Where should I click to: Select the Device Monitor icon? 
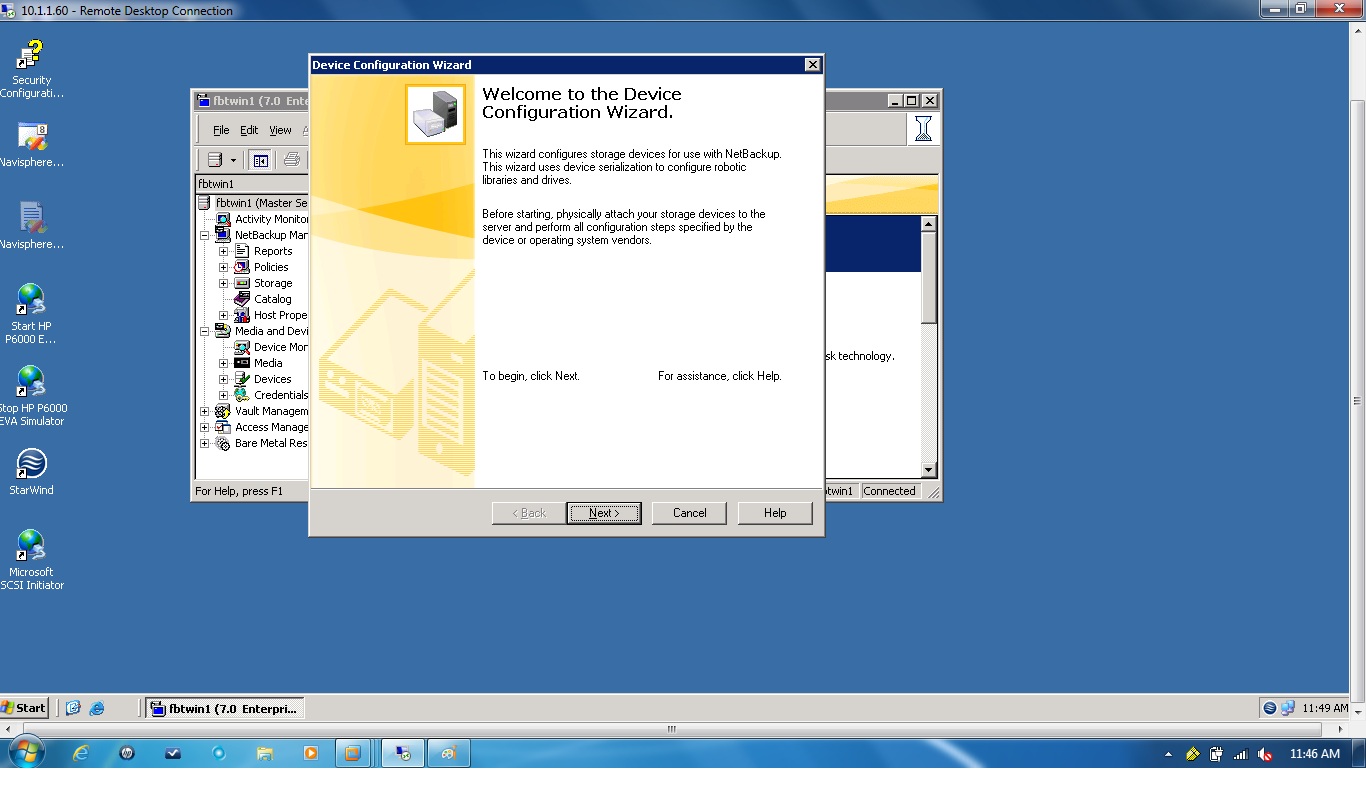(x=242, y=347)
